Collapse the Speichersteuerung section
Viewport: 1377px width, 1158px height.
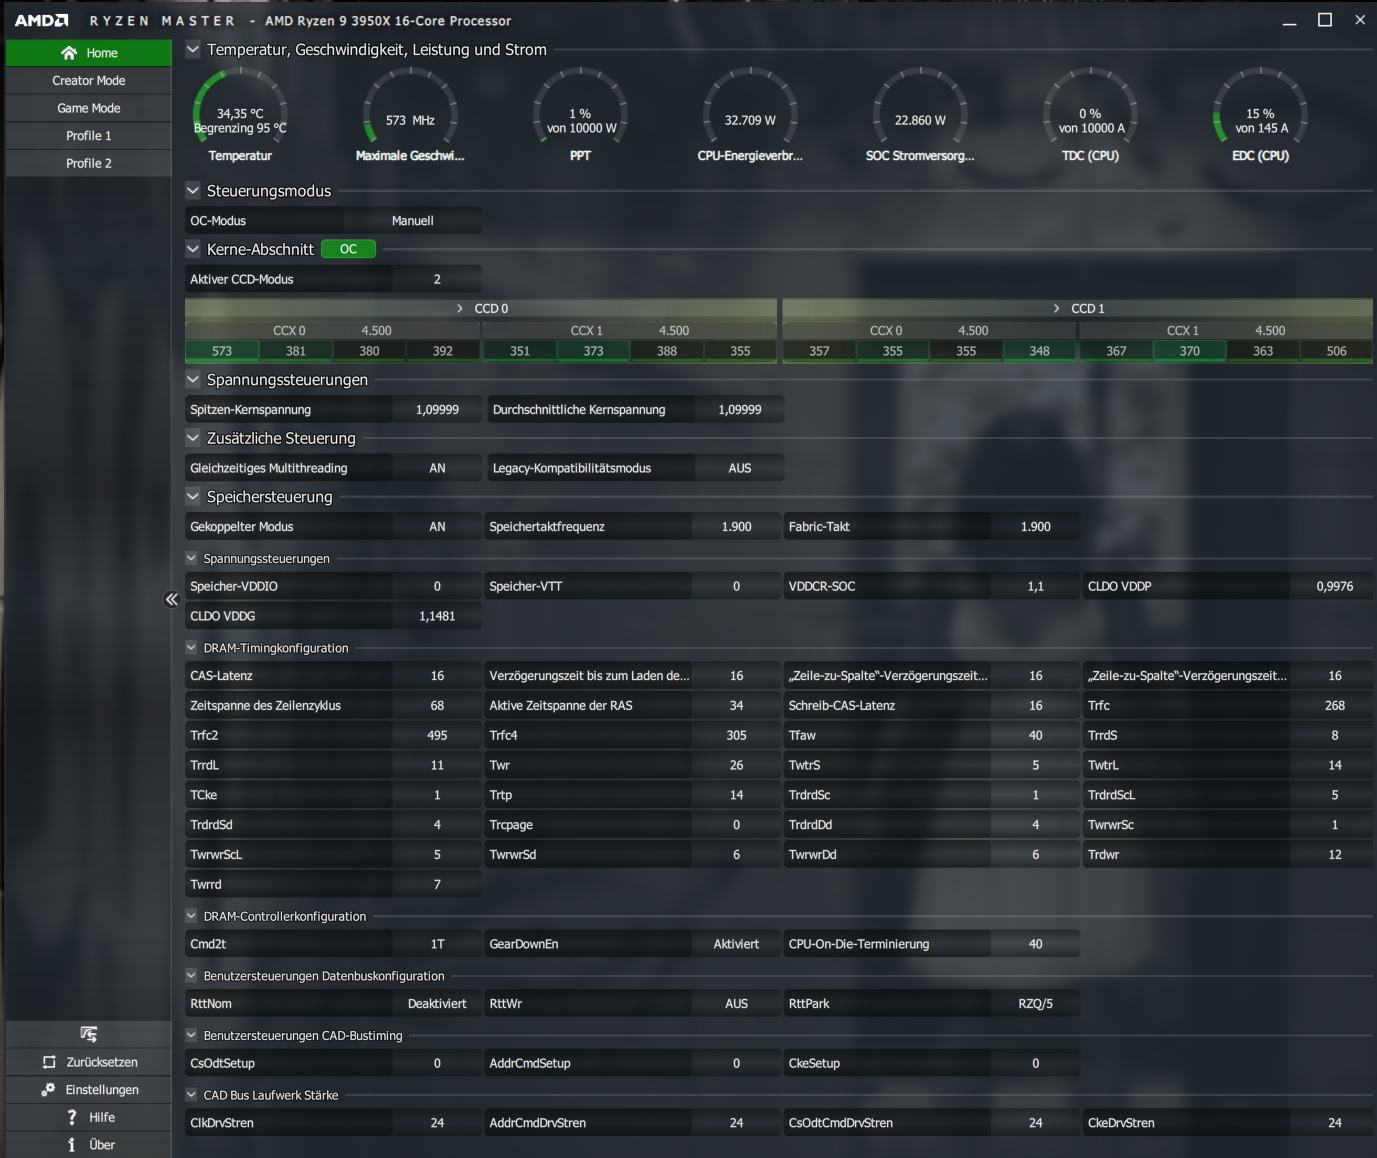(x=193, y=496)
